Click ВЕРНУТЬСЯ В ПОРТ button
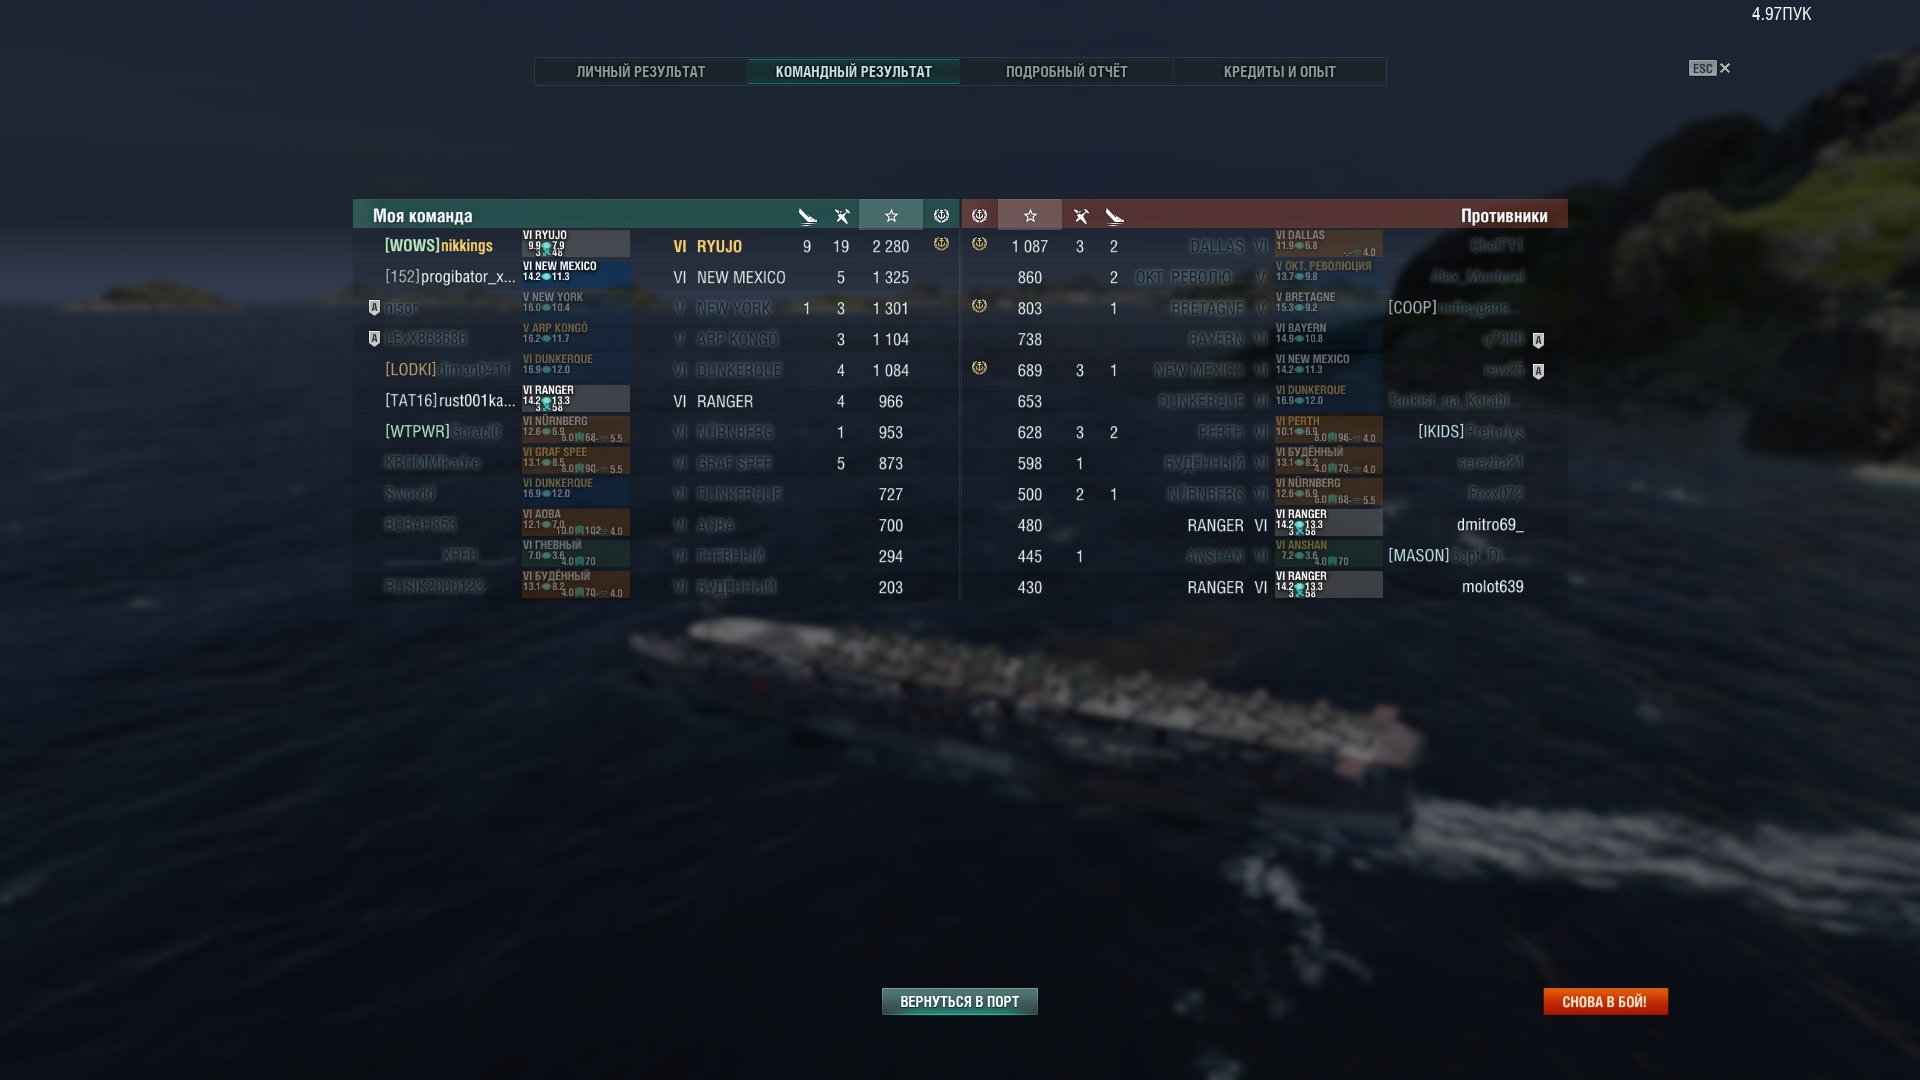The image size is (1920, 1080). coord(959,1001)
